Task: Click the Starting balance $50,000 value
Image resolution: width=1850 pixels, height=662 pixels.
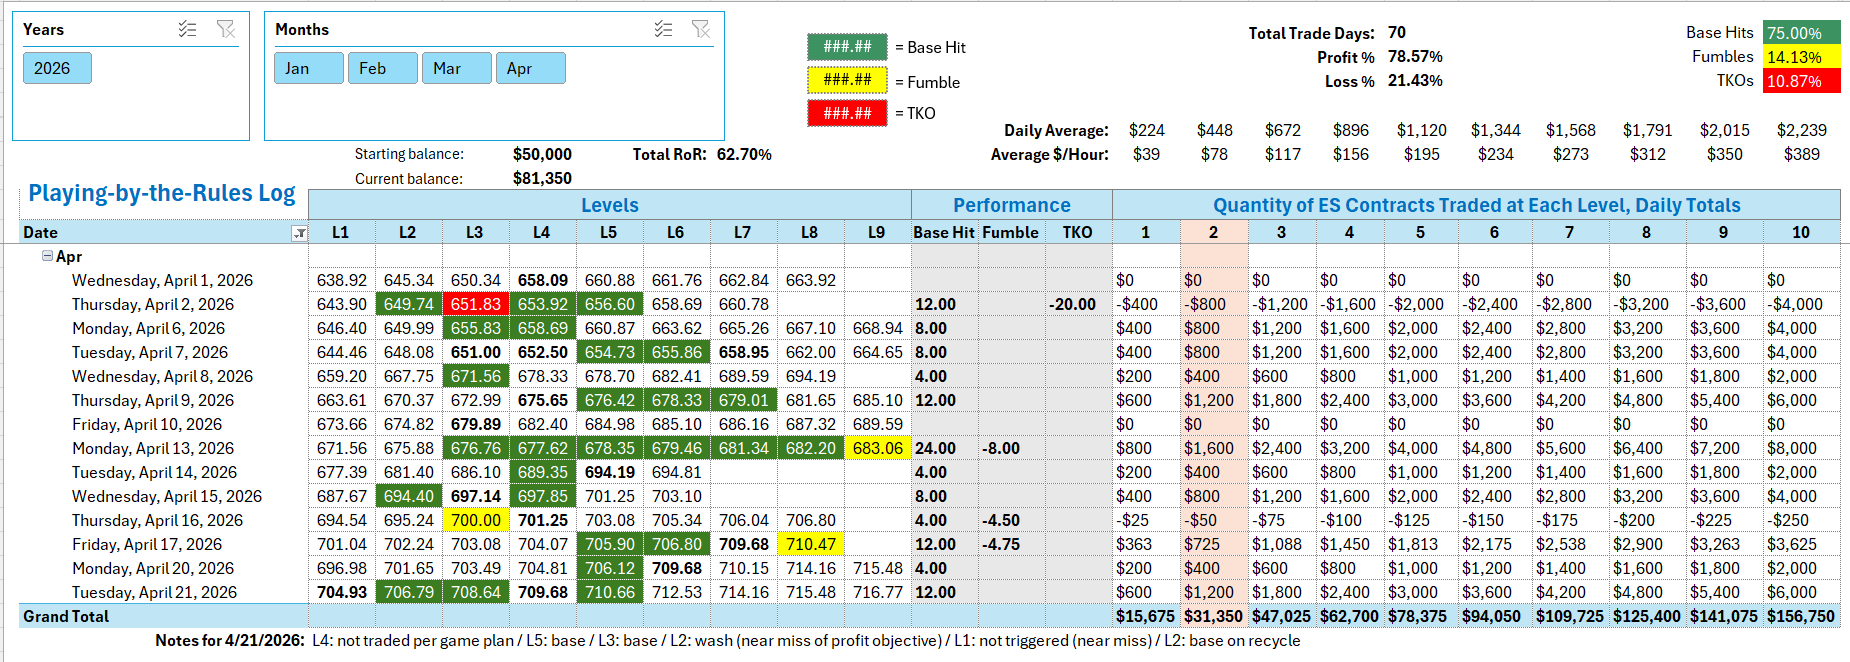Action: coord(542,154)
